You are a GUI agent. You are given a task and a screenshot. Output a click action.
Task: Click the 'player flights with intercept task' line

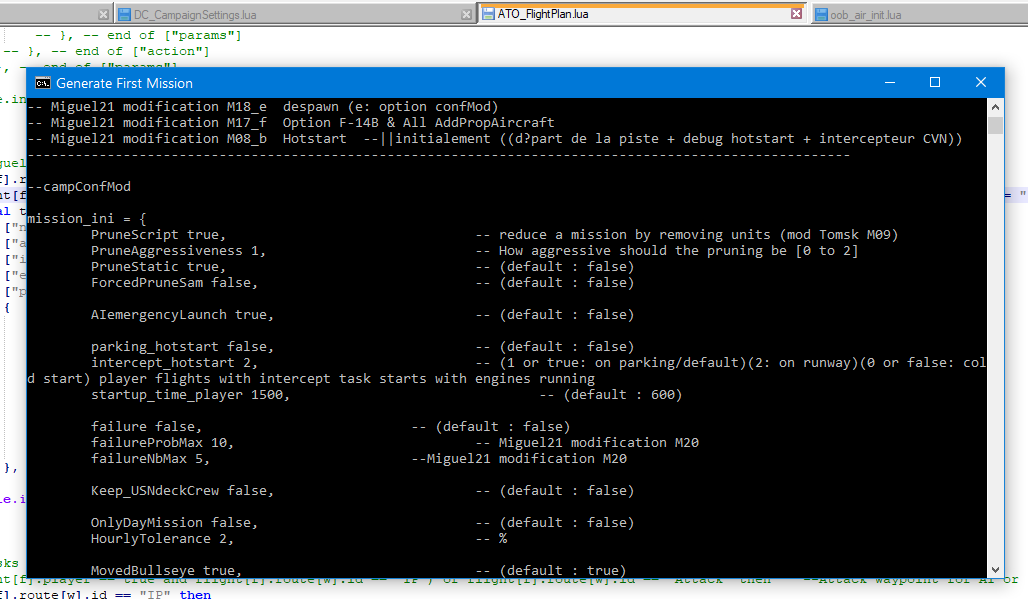click(311, 379)
